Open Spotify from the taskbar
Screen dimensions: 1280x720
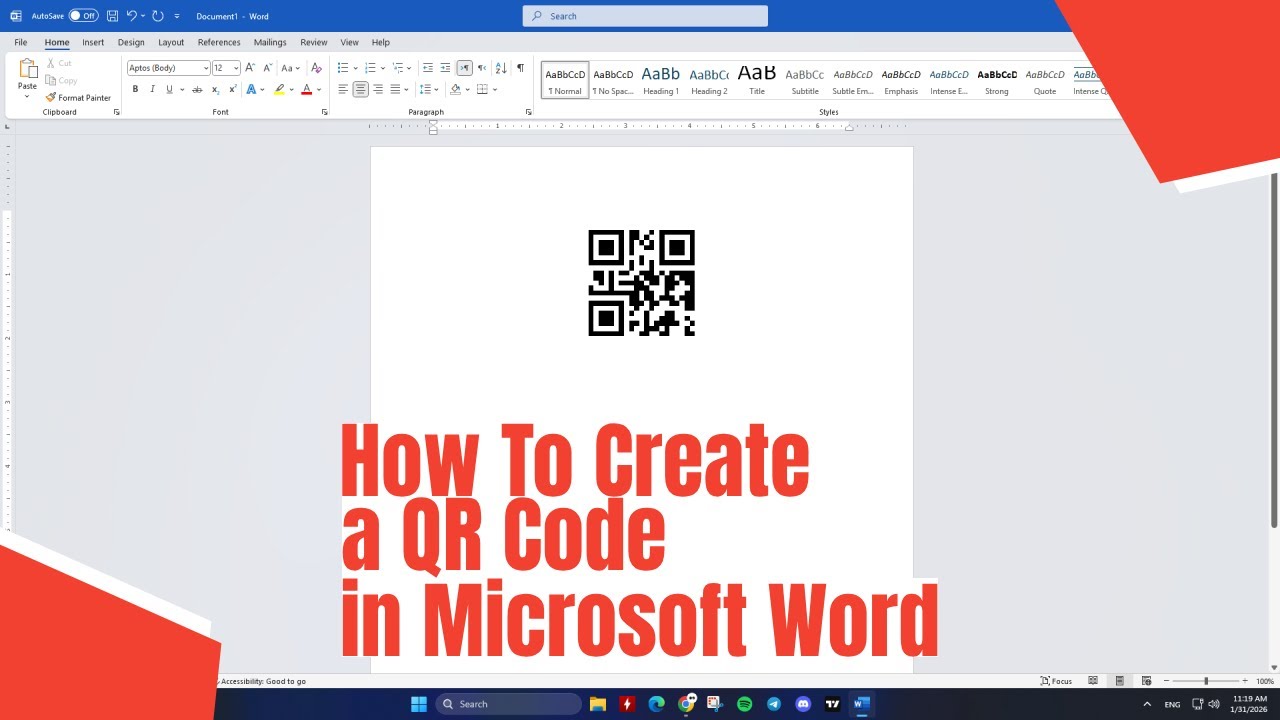(744, 704)
